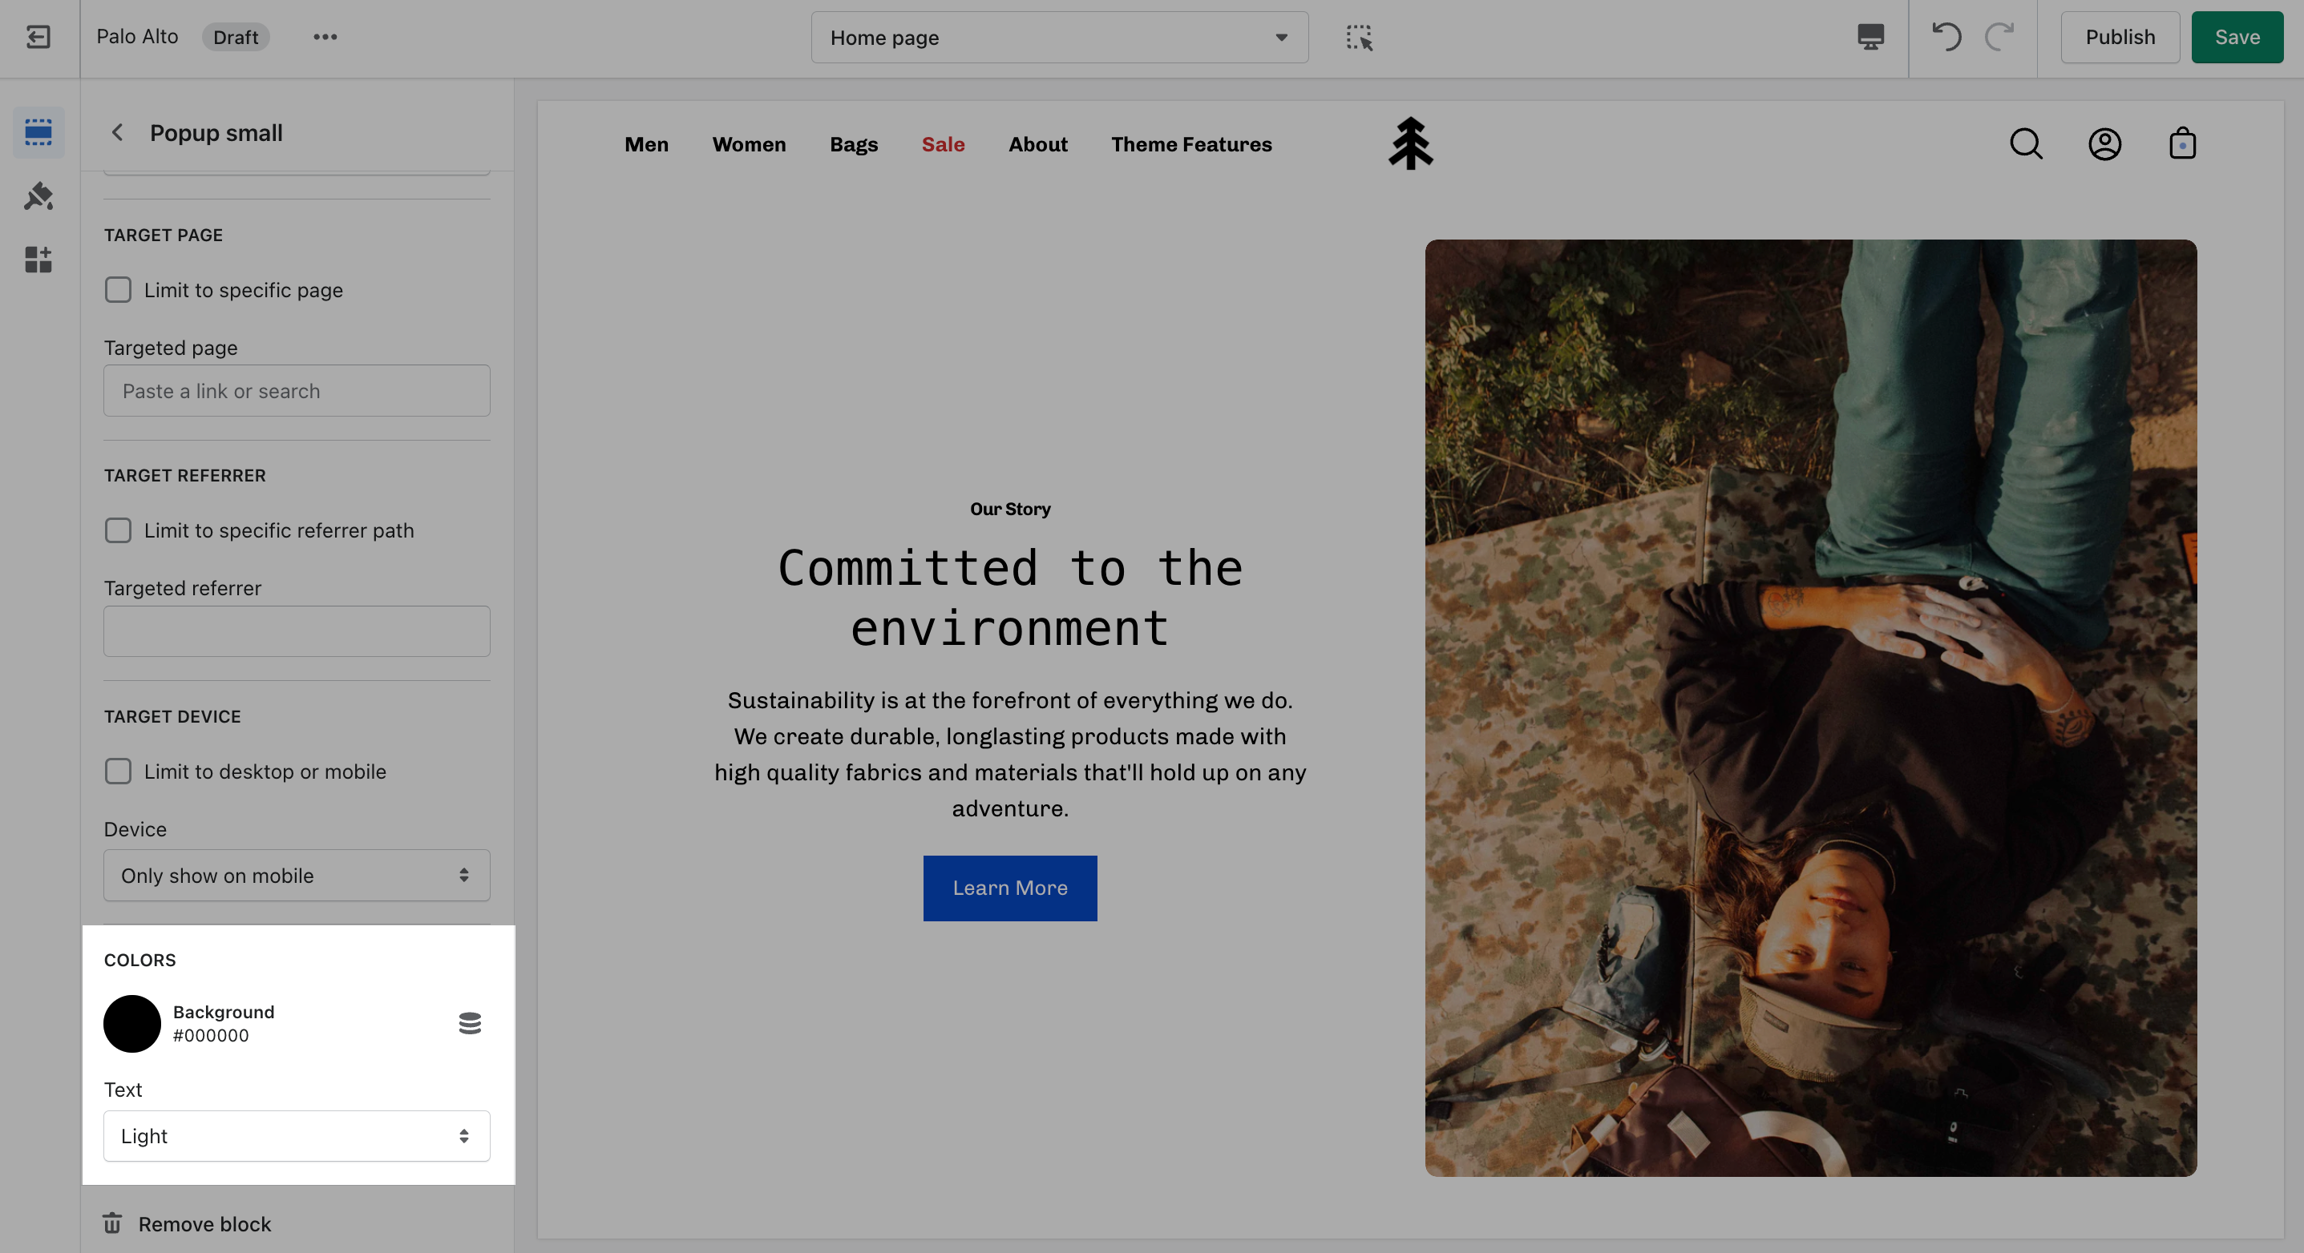Image resolution: width=2304 pixels, height=1253 pixels.
Task: Check Limit to specific referrer path
Action: (x=118, y=530)
